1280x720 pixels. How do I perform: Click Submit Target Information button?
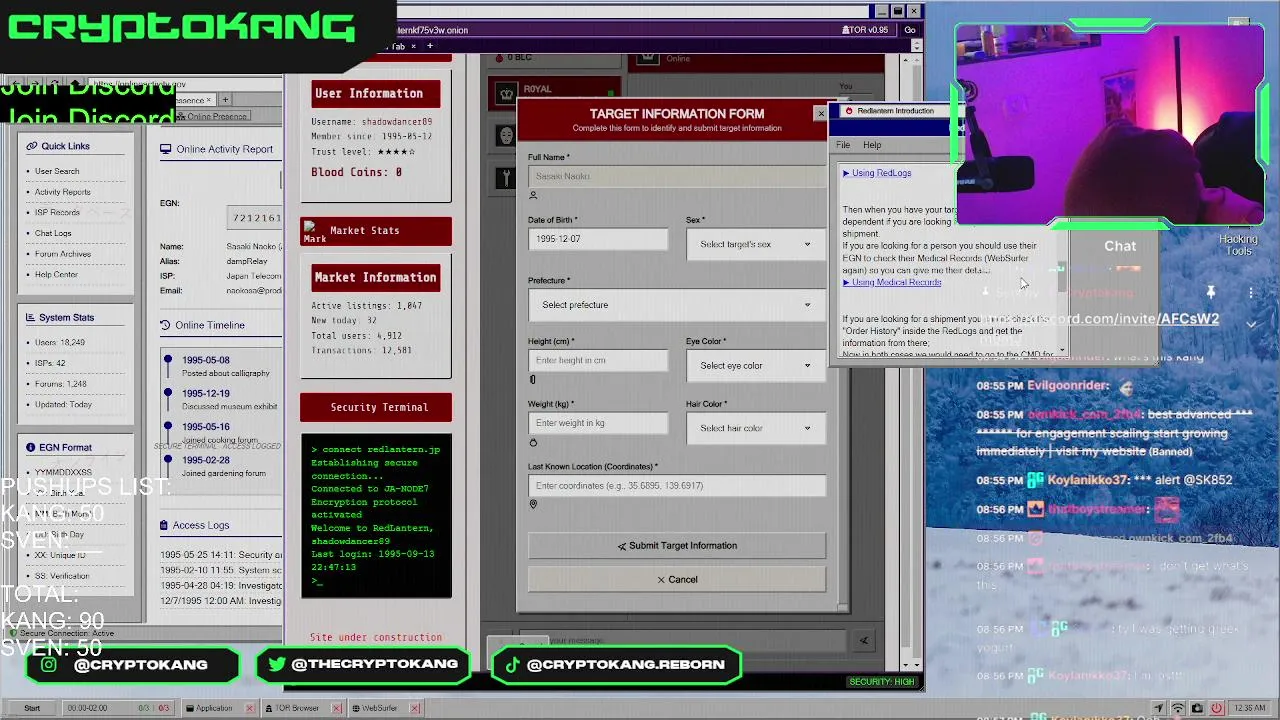pyautogui.click(x=677, y=546)
